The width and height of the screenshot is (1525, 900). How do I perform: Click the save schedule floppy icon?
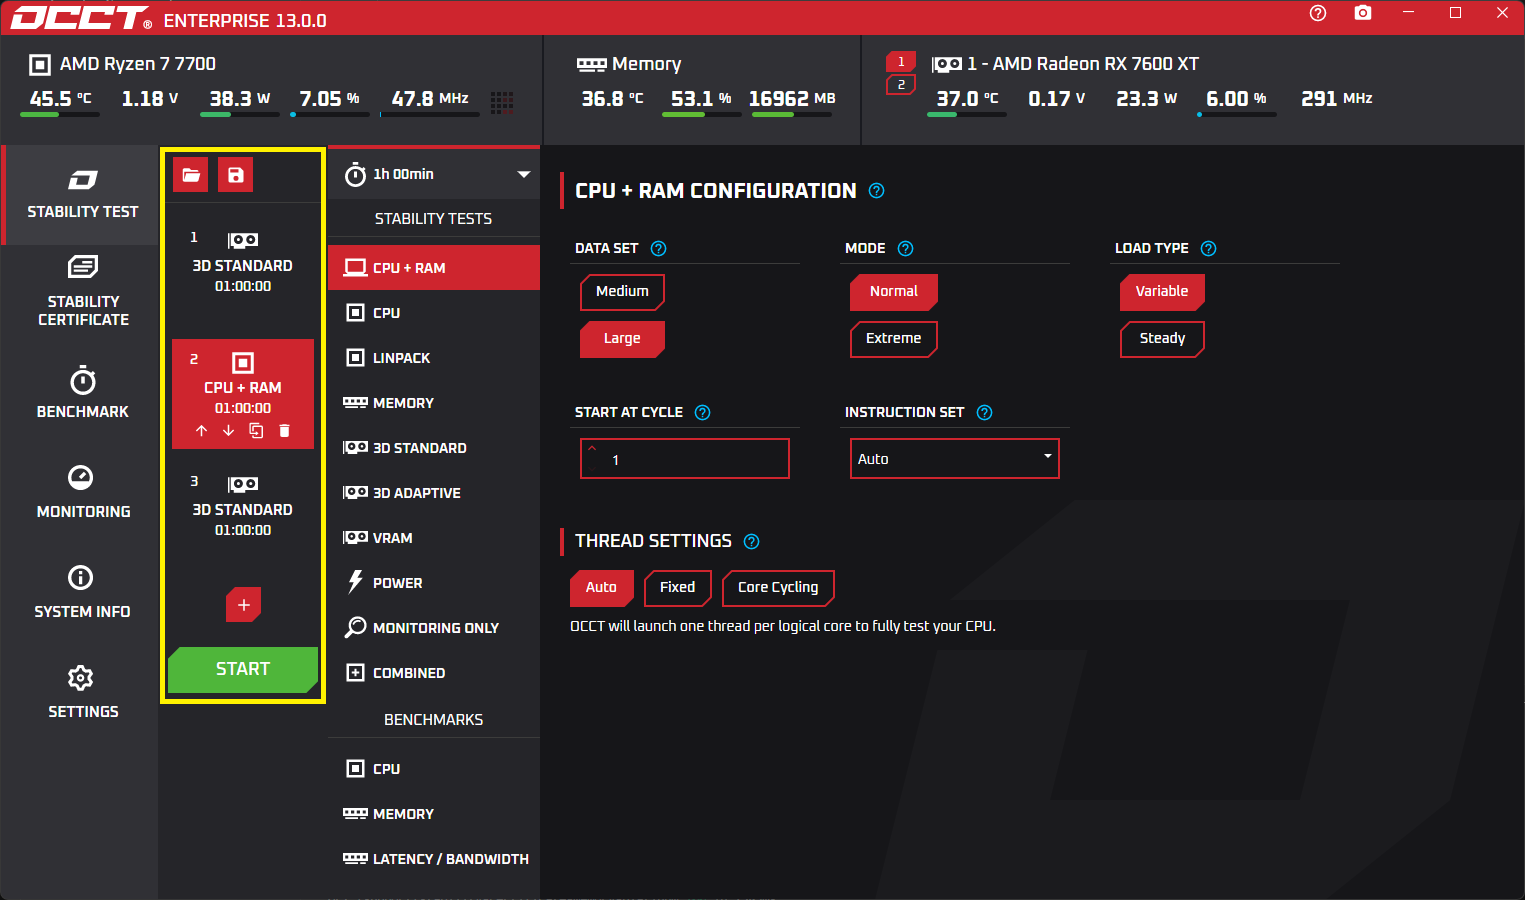[236, 175]
